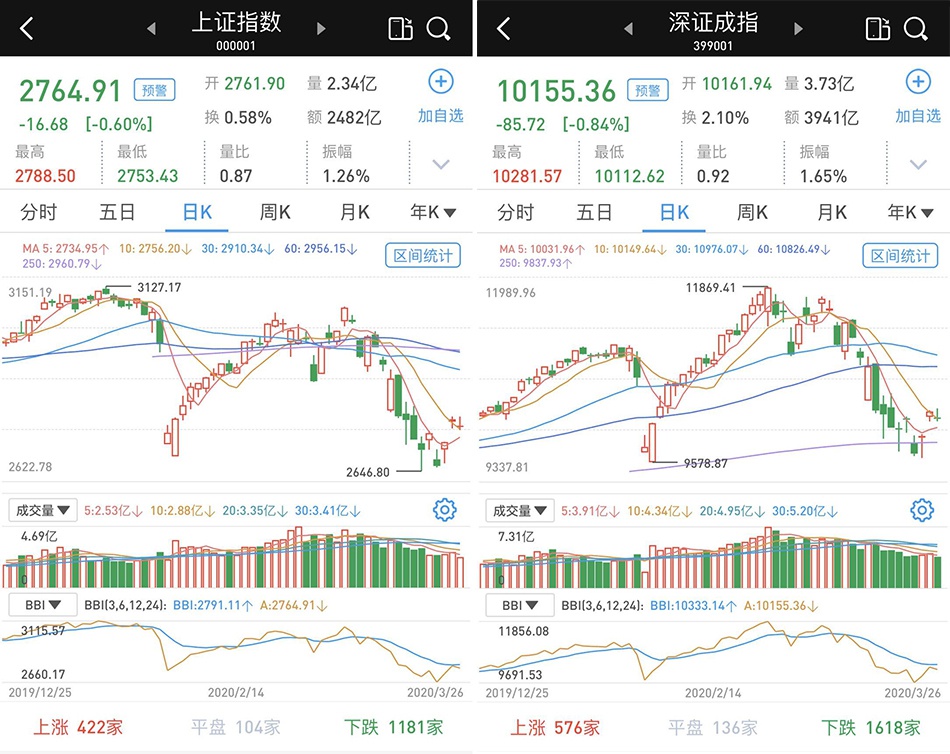The height and width of the screenshot is (754, 950).
Task: Switch 上证指数 to 分时 tab
Action: tap(38, 212)
